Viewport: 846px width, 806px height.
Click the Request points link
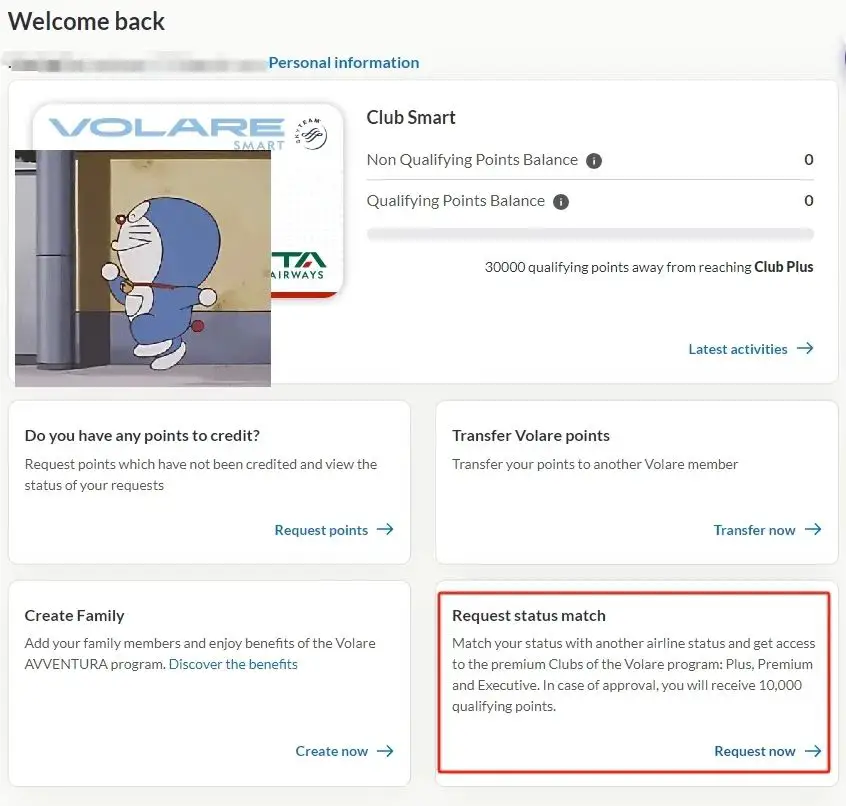click(321, 530)
